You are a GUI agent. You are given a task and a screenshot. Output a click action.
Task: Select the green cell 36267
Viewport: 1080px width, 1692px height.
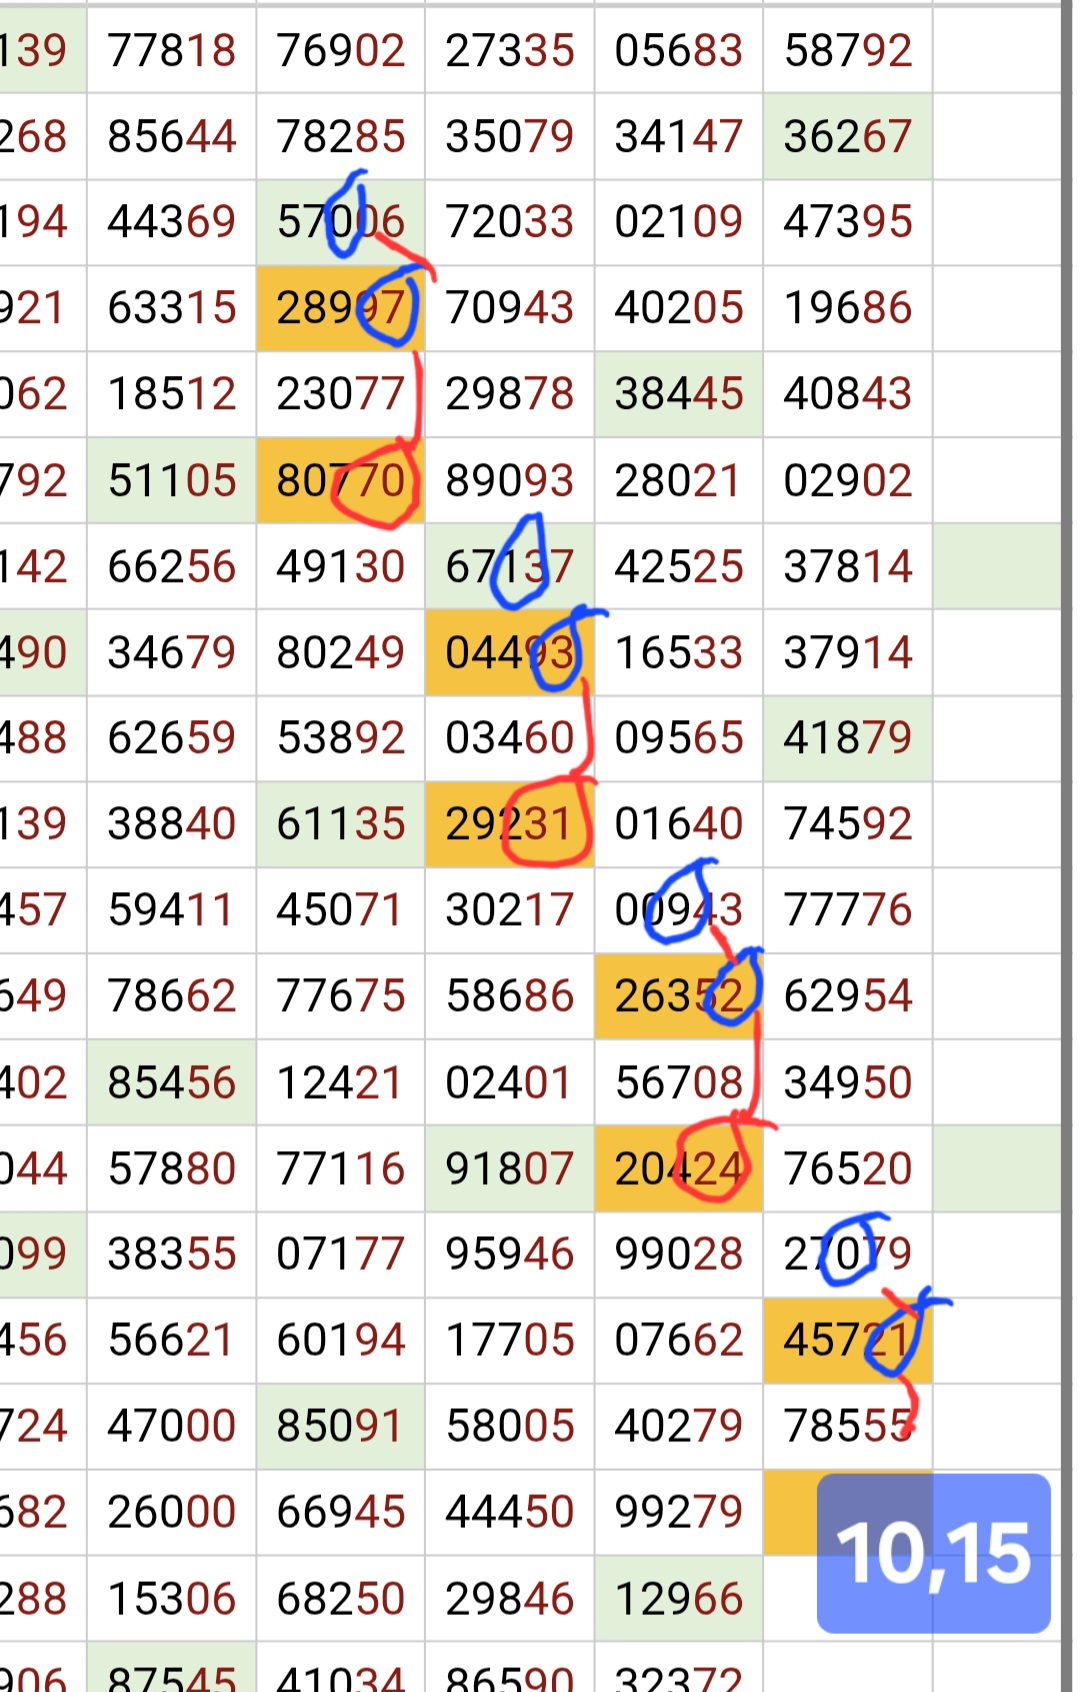(x=847, y=136)
